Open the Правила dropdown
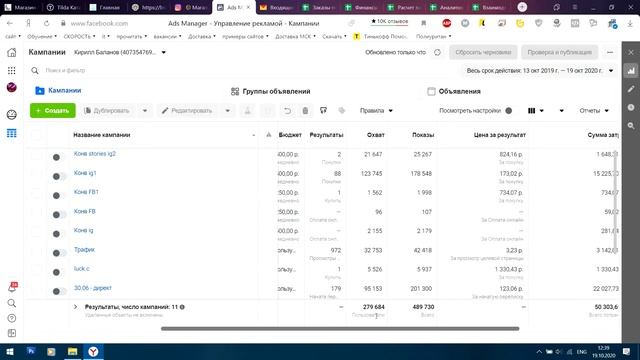The height and width of the screenshot is (360, 640). 376,111
